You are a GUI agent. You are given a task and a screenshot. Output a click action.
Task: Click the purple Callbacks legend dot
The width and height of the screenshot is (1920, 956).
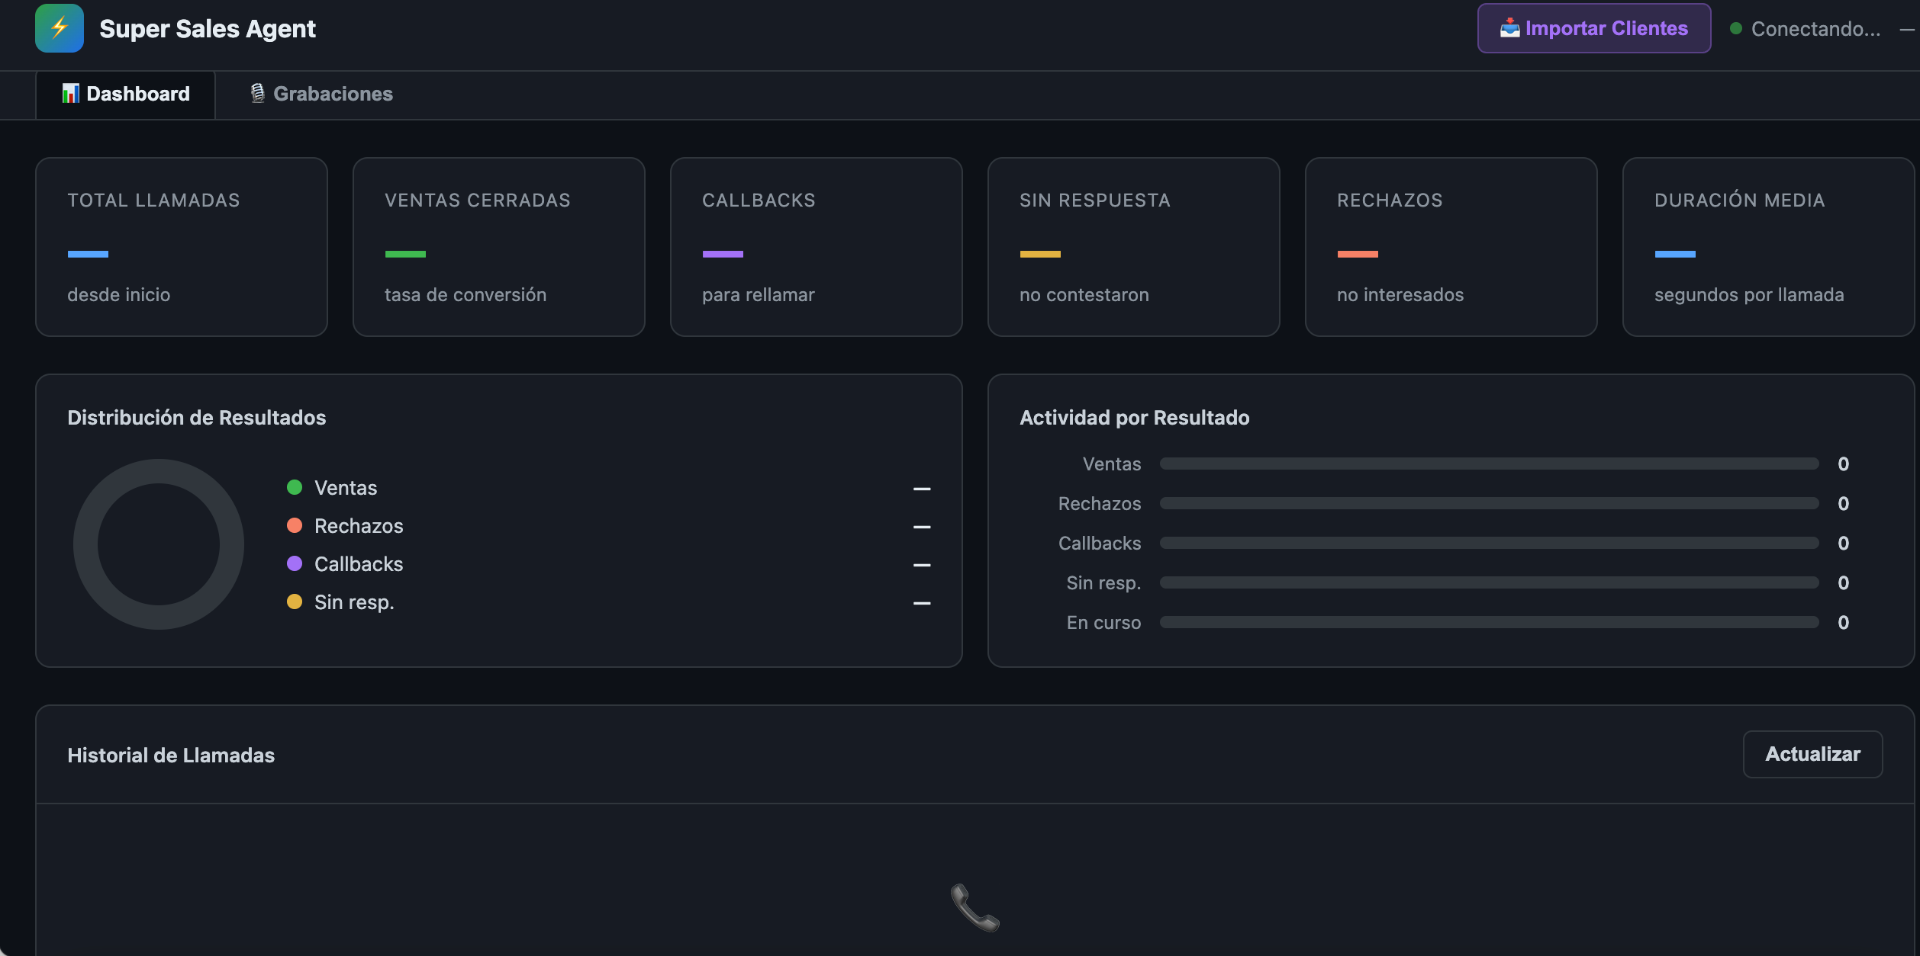coord(294,563)
